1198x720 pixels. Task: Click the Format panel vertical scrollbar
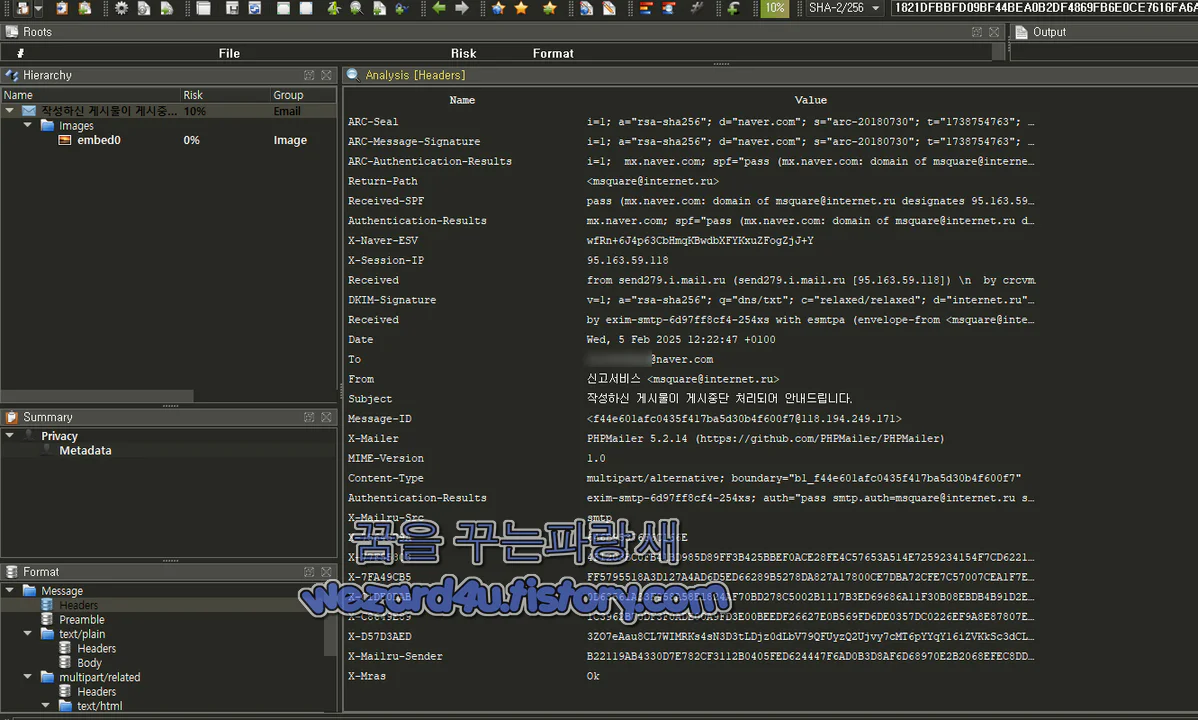pyautogui.click(x=330, y=636)
